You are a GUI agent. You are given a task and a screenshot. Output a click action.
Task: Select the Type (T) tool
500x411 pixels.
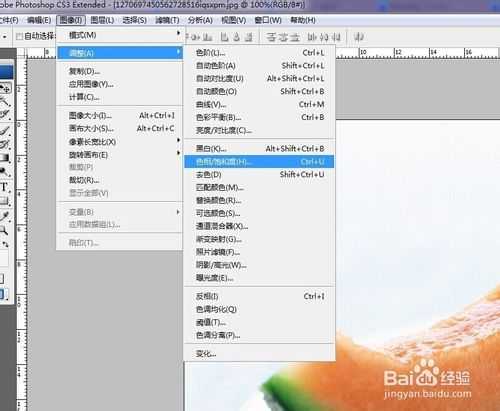coord(4,187)
